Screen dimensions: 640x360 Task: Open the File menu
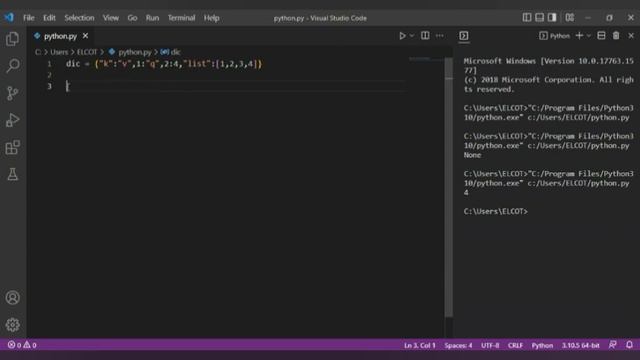(29, 18)
